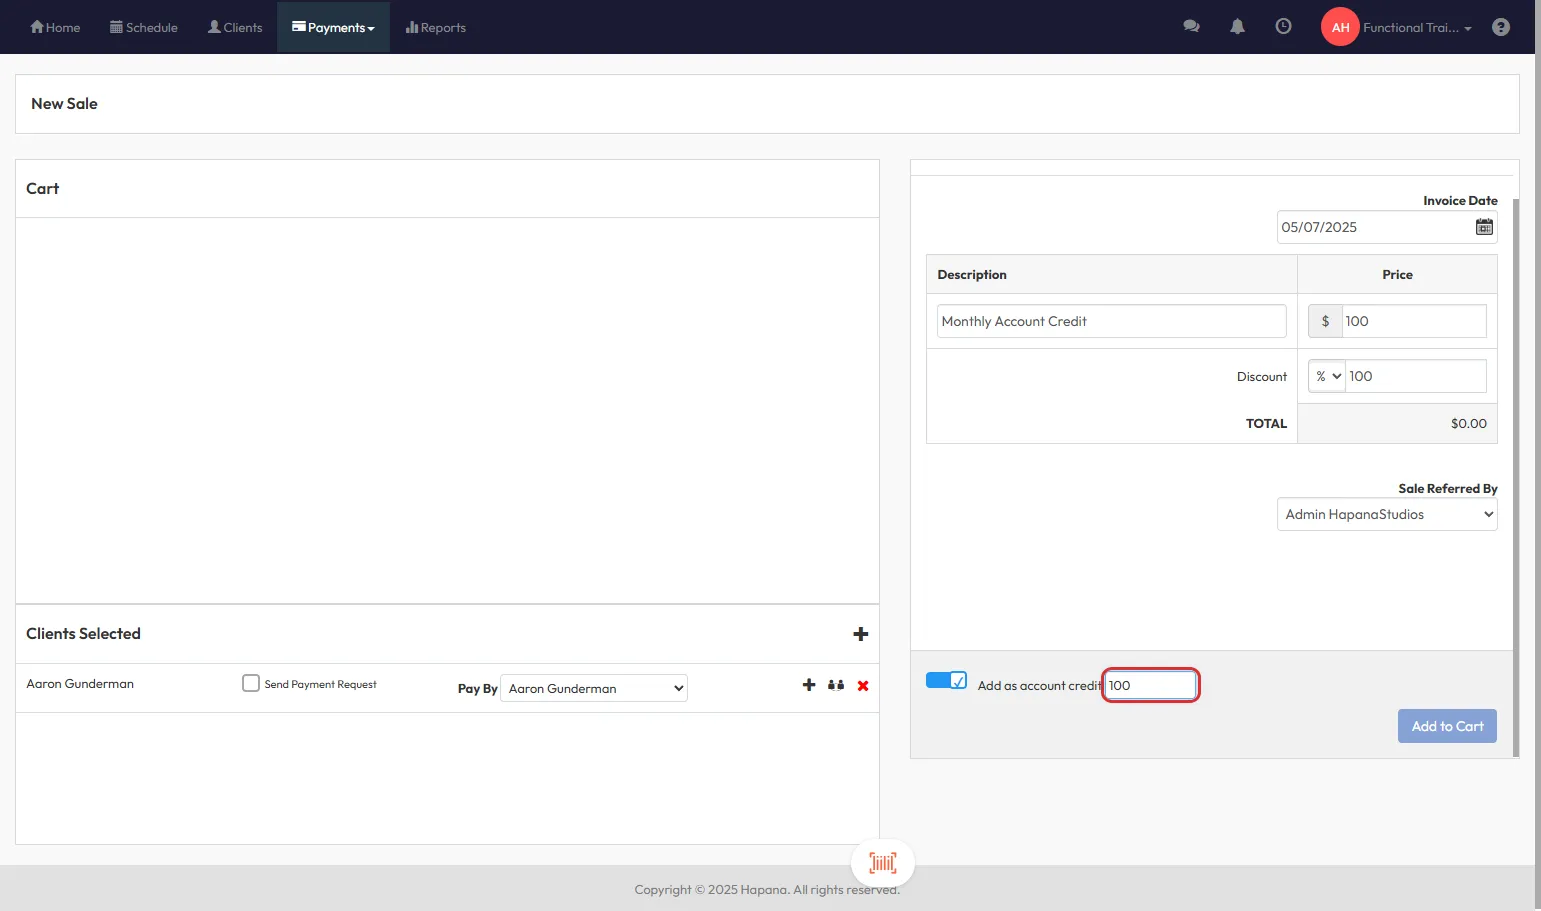1541x911 pixels.
Task: Go to the Schedule tab
Action: pos(144,27)
